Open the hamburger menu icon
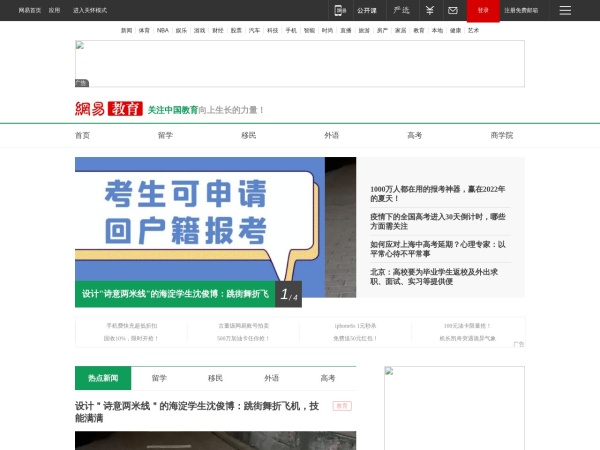Screen dimensions: 600x450 565,10
